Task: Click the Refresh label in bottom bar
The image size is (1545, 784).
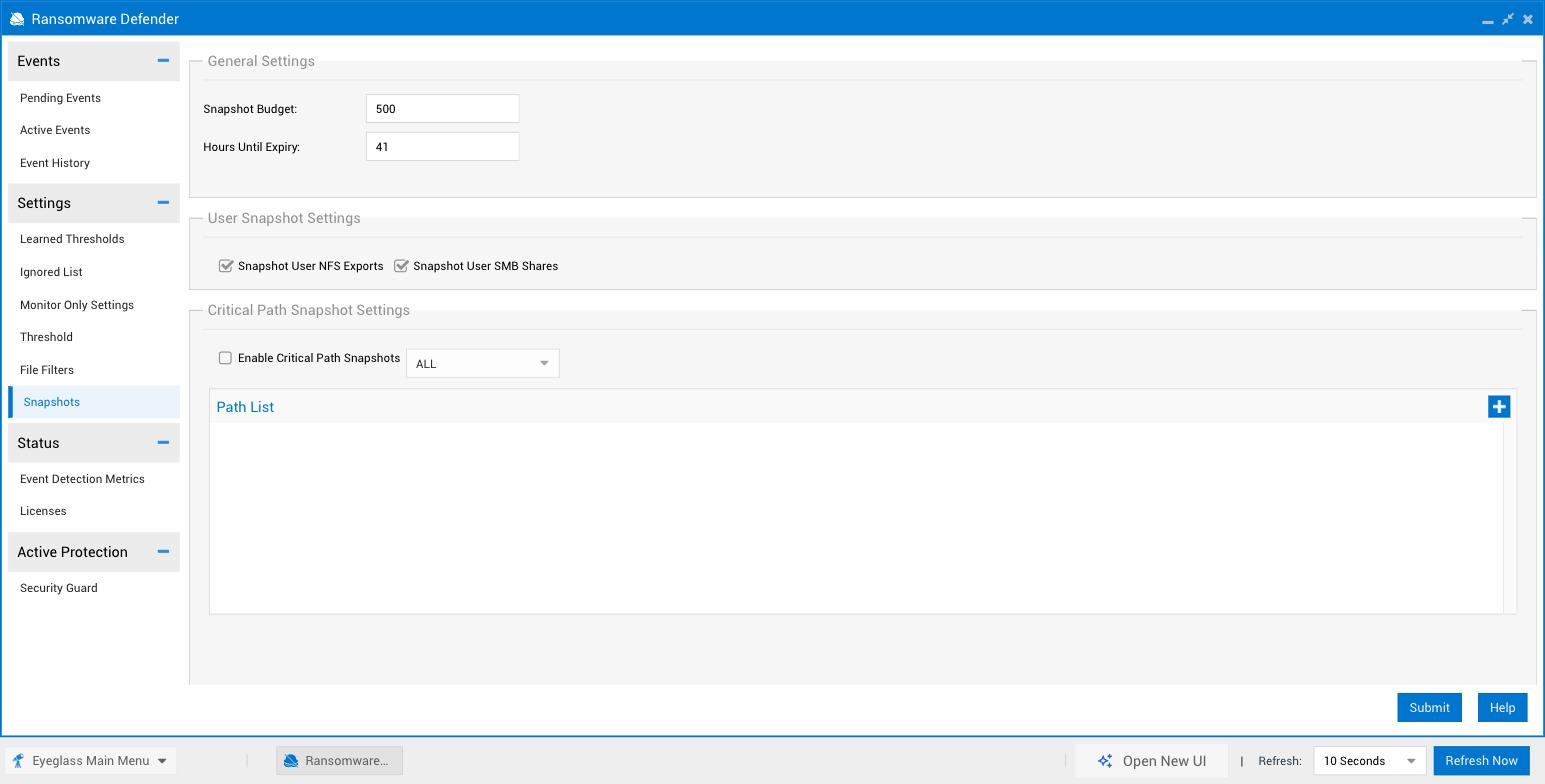Action: 1279,761
